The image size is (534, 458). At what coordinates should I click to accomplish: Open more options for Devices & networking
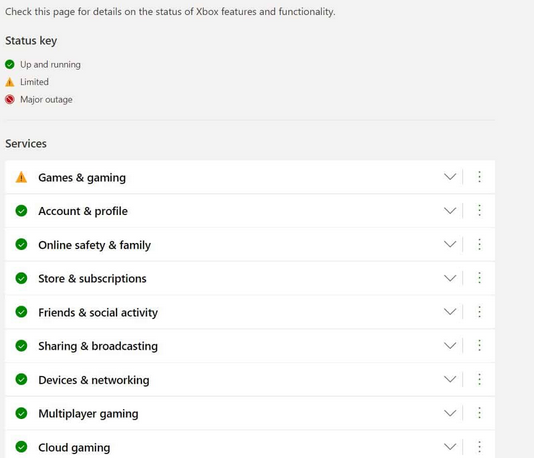click(x=479, y=379)
